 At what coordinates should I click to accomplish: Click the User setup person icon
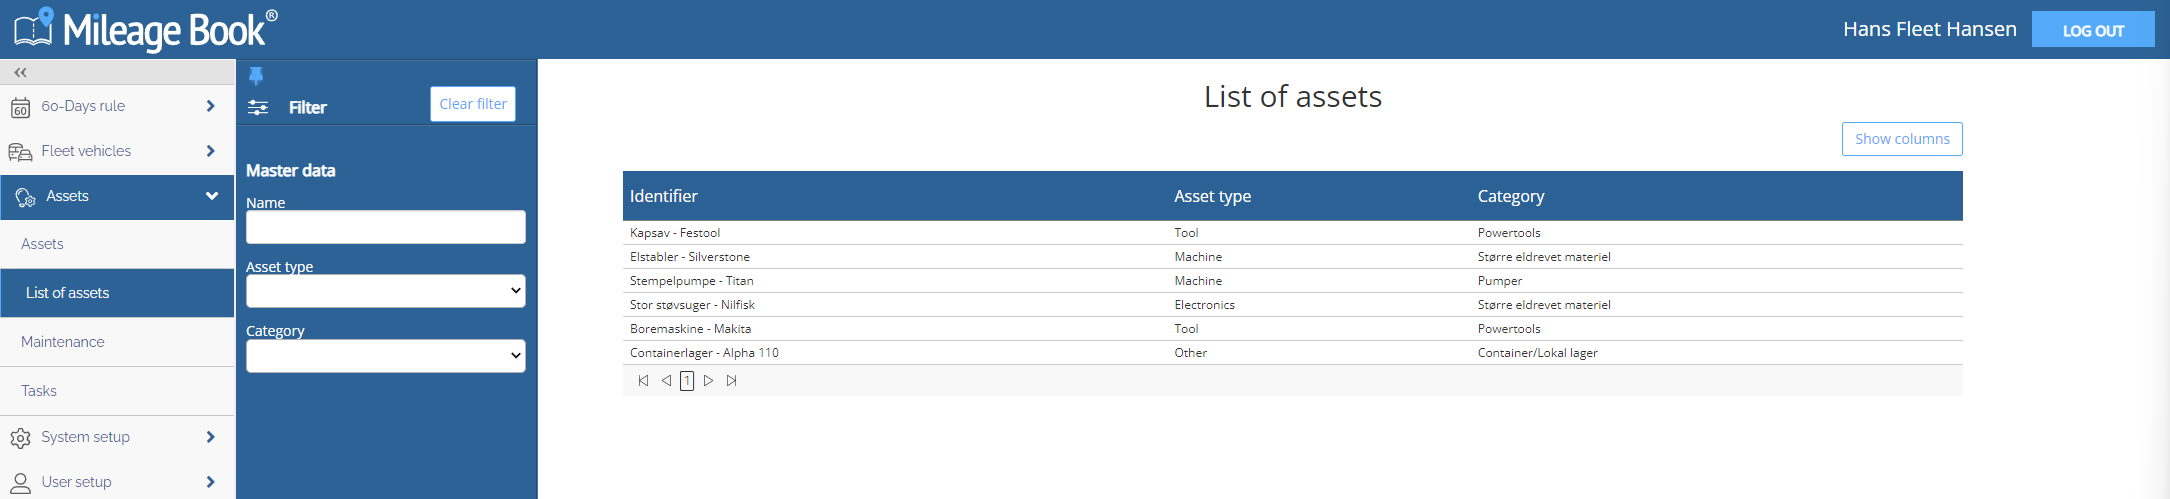(x=20, y=483)
